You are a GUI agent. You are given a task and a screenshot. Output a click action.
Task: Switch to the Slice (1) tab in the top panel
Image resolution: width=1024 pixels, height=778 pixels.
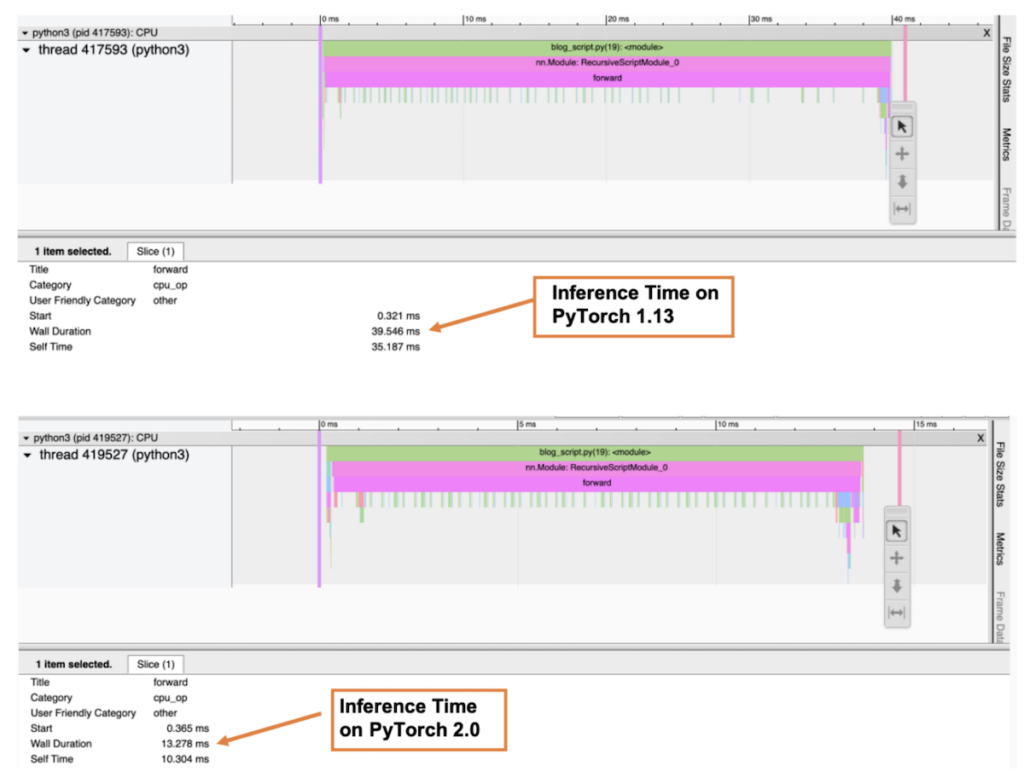(156, 251)
